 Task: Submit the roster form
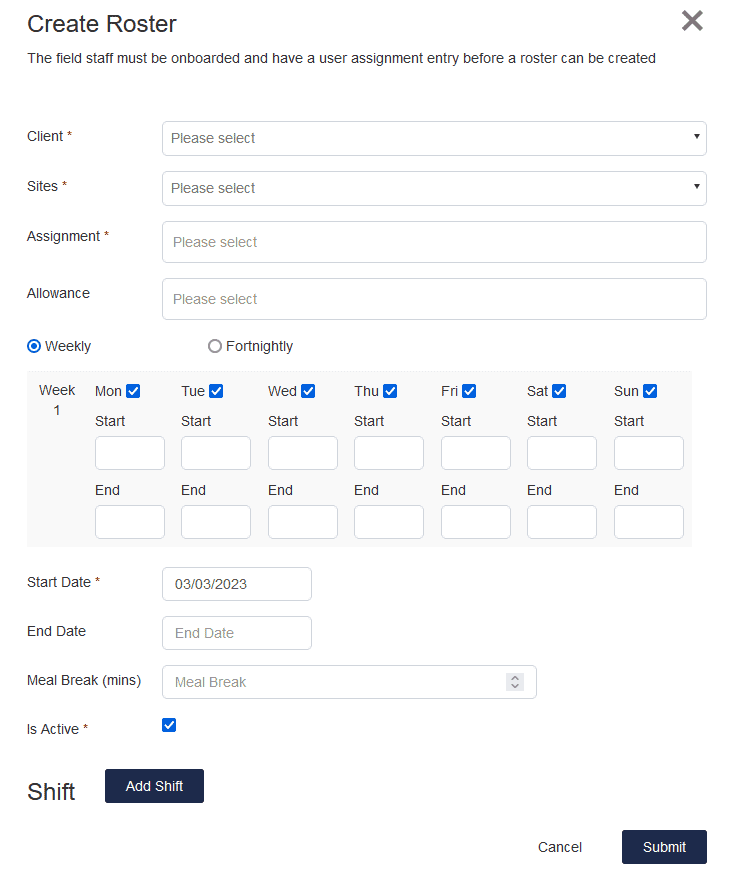point(664,847)
